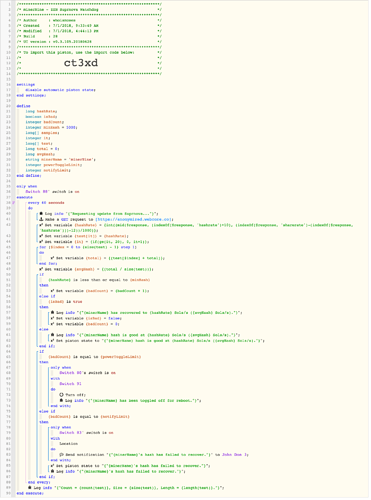Click the "Switch 91" device on line 70
Screen dimensions: 371x500
coord(71,384)
